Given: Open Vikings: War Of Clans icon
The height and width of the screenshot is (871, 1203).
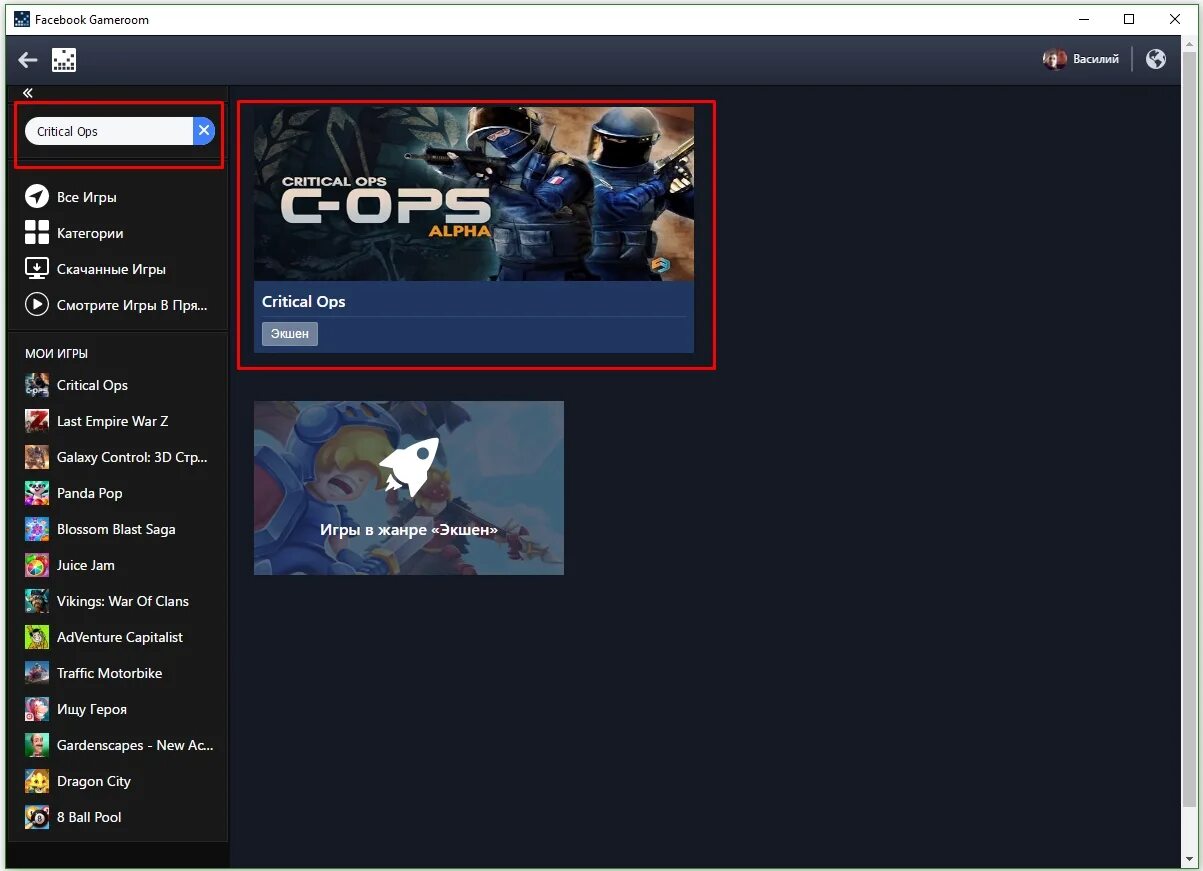Looking at the screenshot, I should 37,601.
